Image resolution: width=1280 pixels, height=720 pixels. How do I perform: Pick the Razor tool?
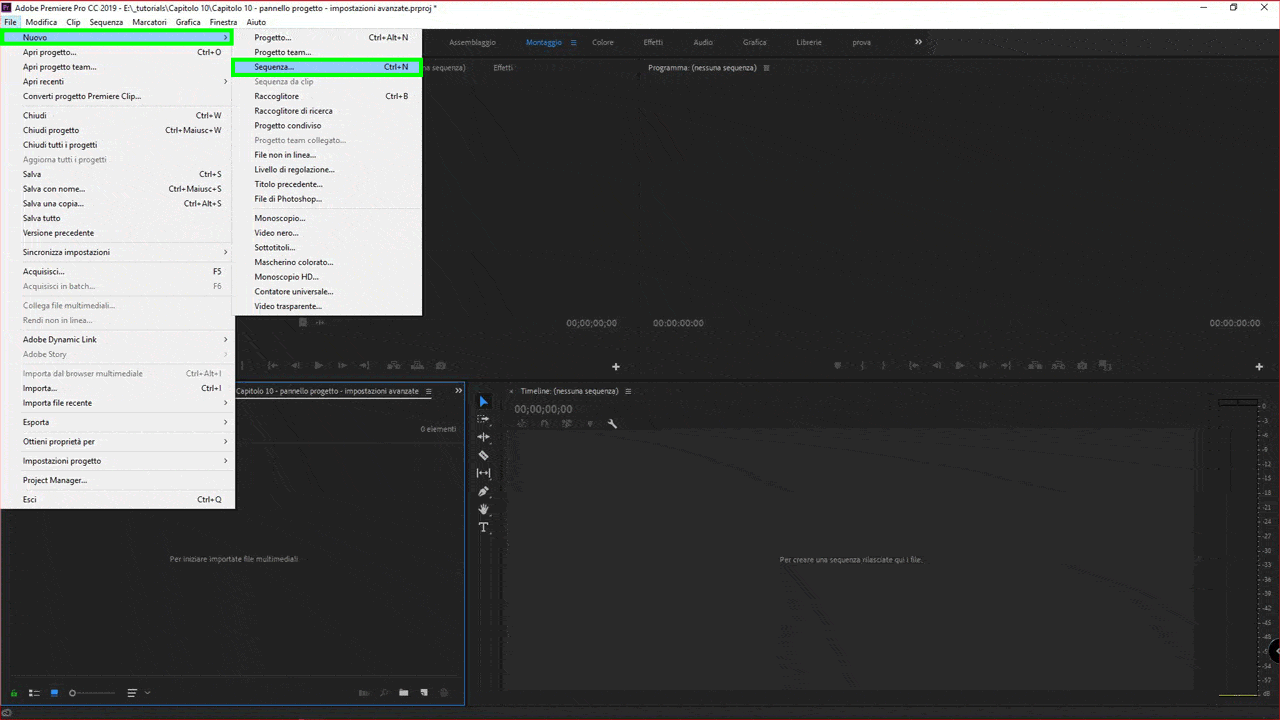click(x=483, y=455)
